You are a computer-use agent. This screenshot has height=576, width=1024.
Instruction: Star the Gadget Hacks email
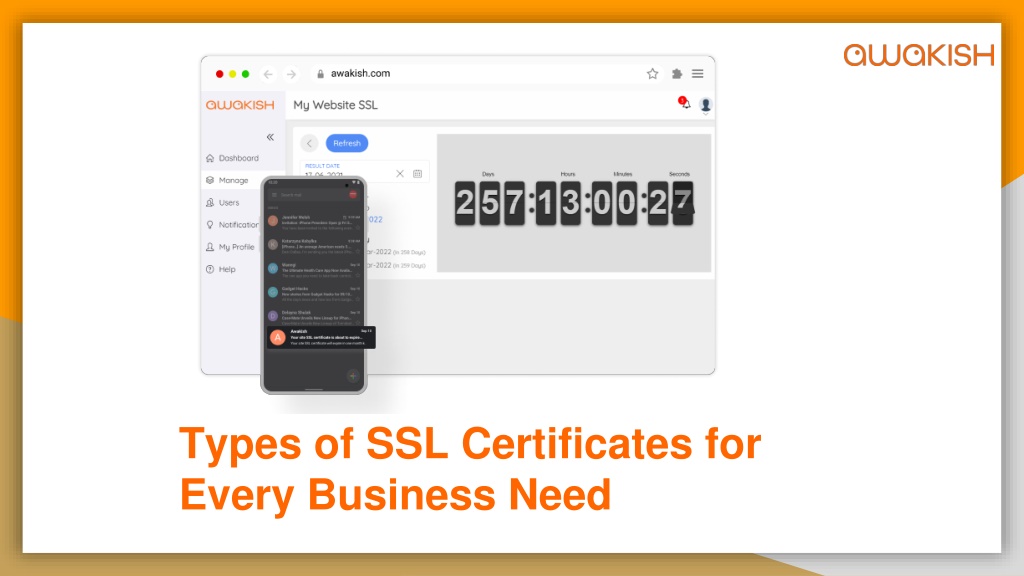pyautogui.click(x=358, y=299)
